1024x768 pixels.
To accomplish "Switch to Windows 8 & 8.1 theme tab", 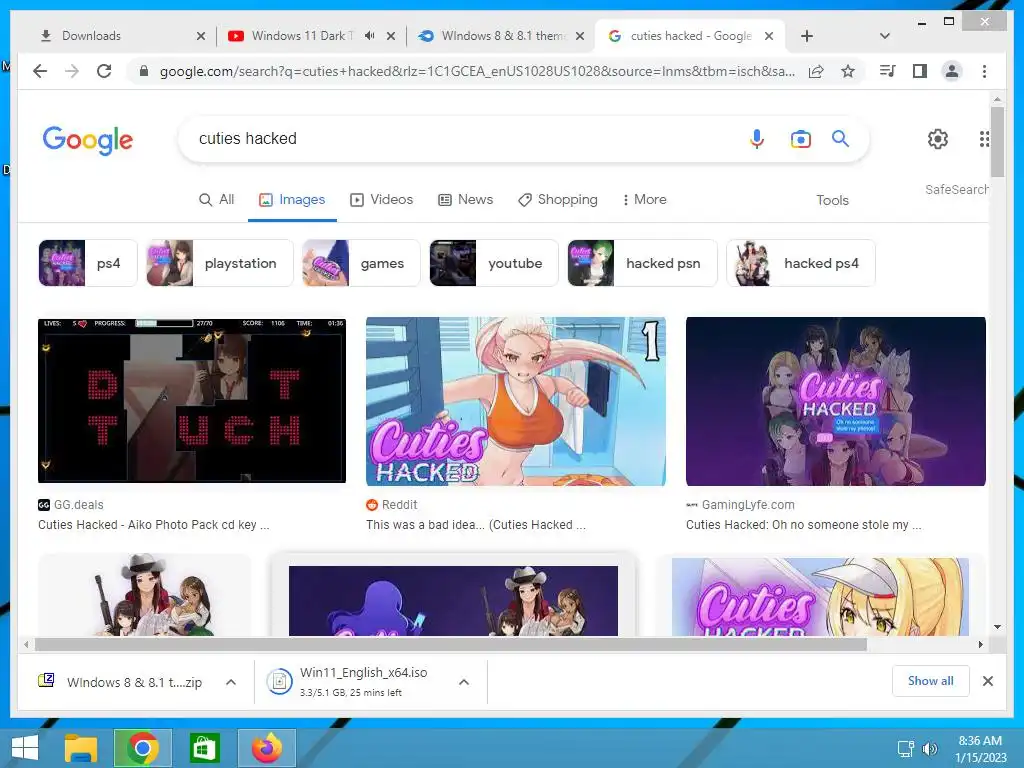I will (503, 36).
